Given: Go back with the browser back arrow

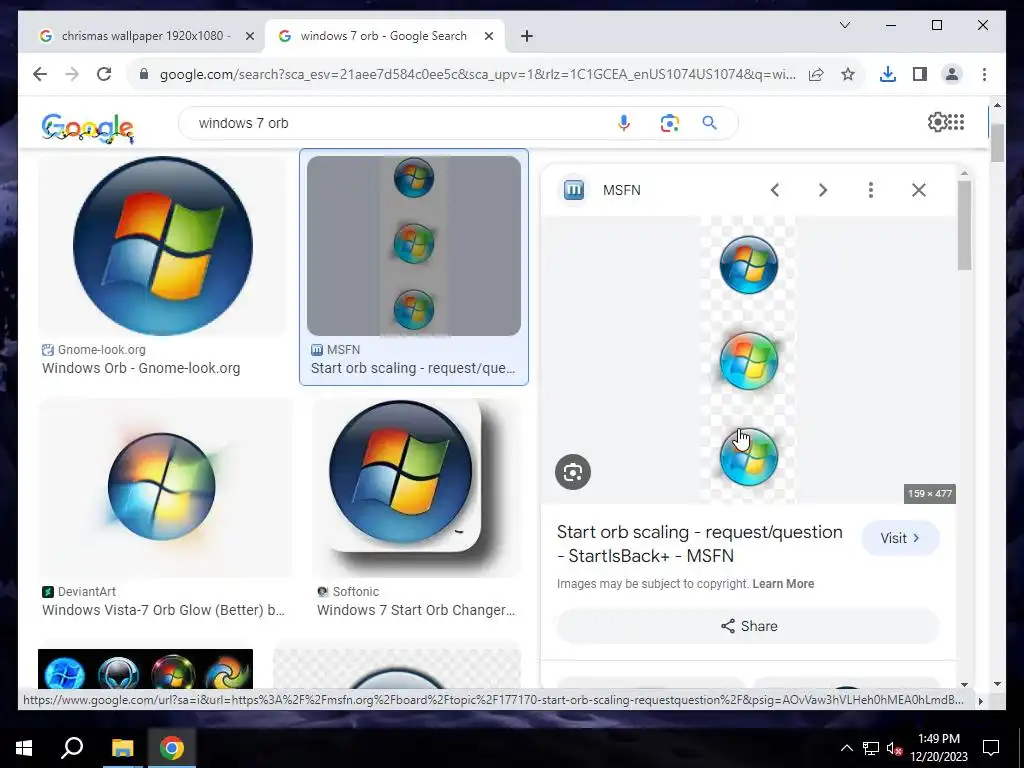Looking at the screenshot, I should pyautogui.click(x=40, y=74).
